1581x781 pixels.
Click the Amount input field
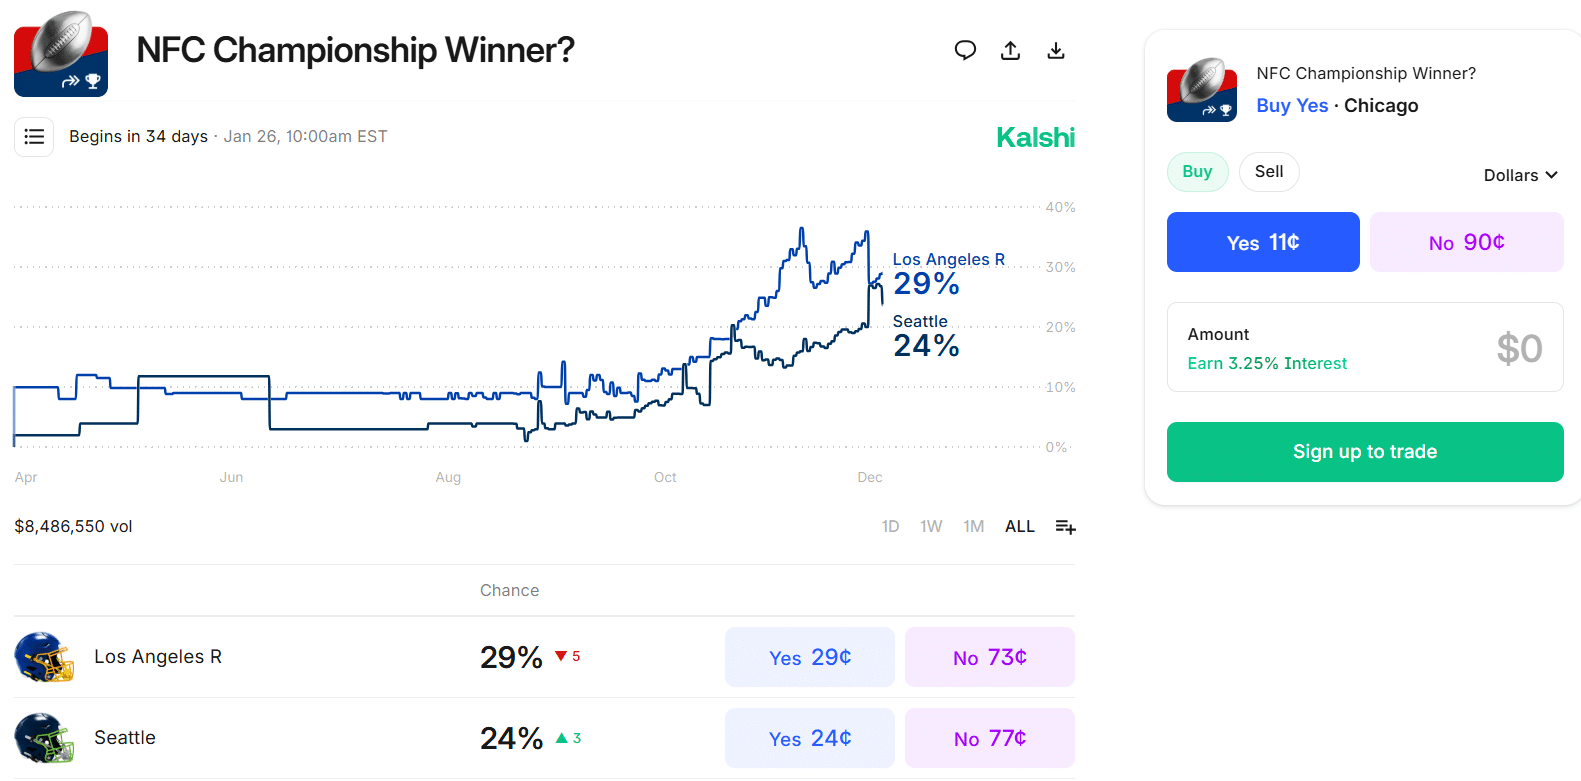(x=1365, y=347)
